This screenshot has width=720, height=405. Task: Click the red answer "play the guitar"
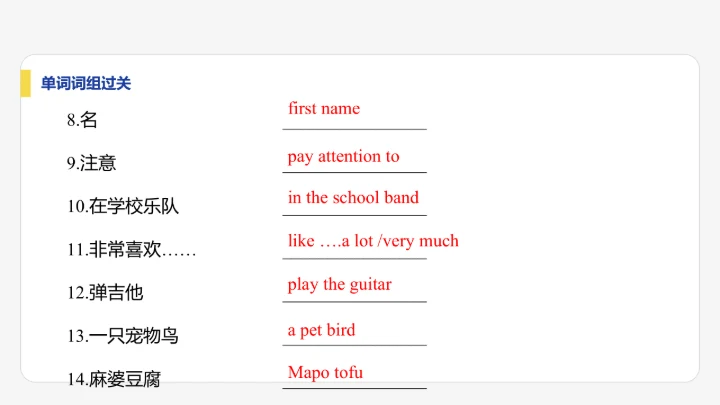(340, 284)
